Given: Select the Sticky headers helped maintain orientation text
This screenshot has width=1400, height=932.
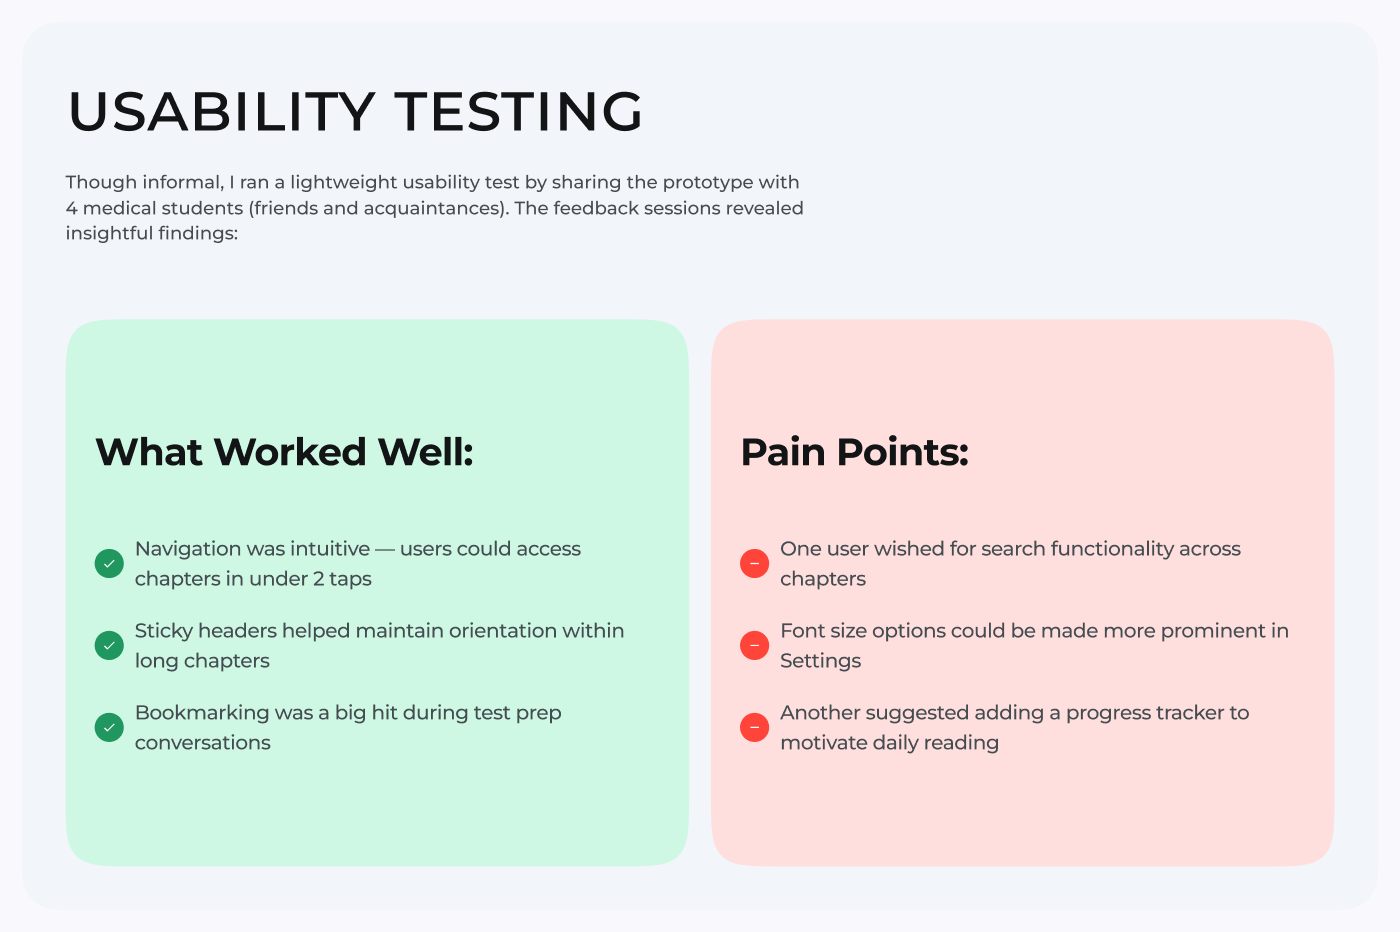Looking at the screenshot, I should (379, 645).
